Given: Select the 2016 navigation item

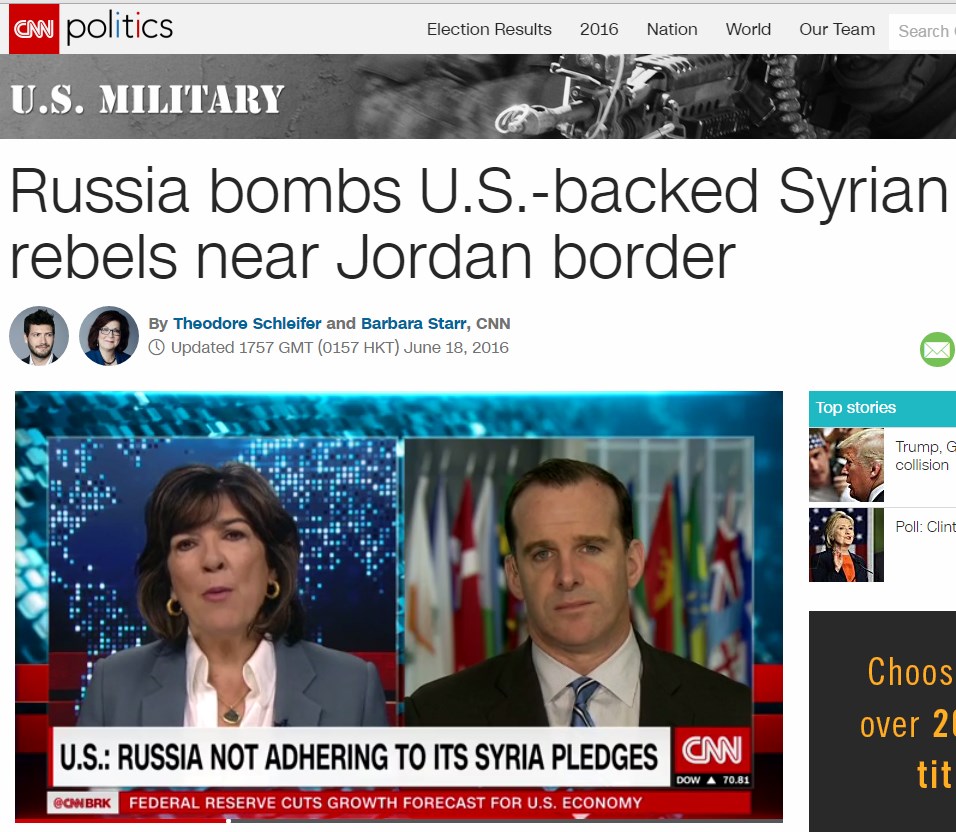Looking at the screenshot, I should tap(599, 29).
